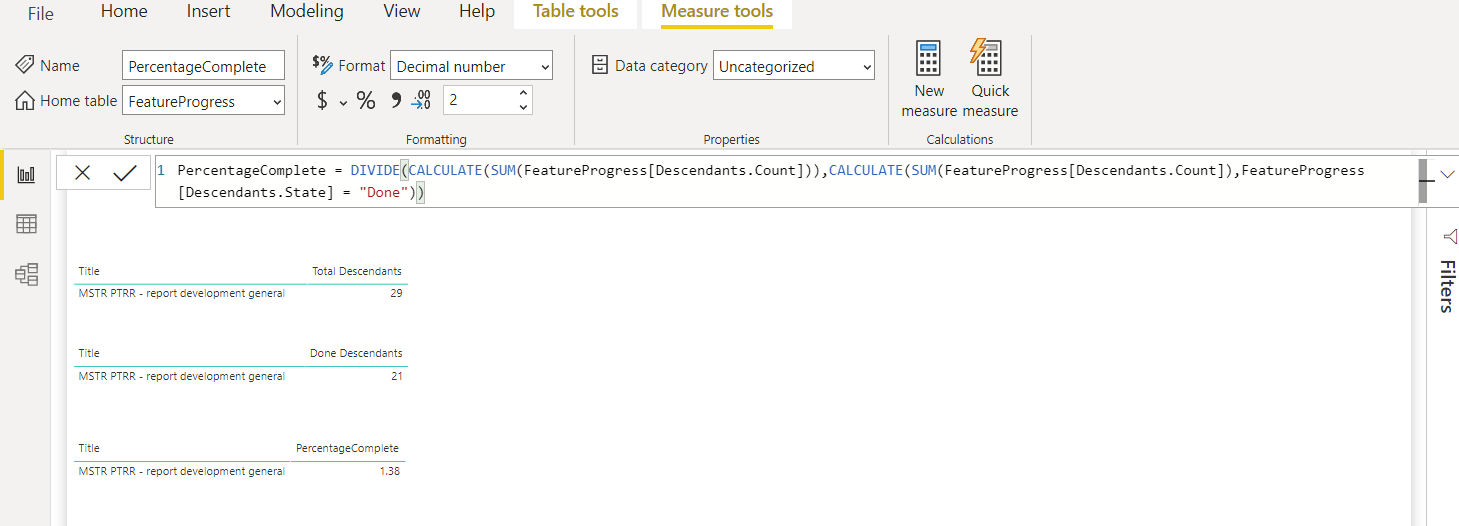Apply percentage format
Image resolution: width=1459 pixels, height=526 pixels.
[366, 100]
